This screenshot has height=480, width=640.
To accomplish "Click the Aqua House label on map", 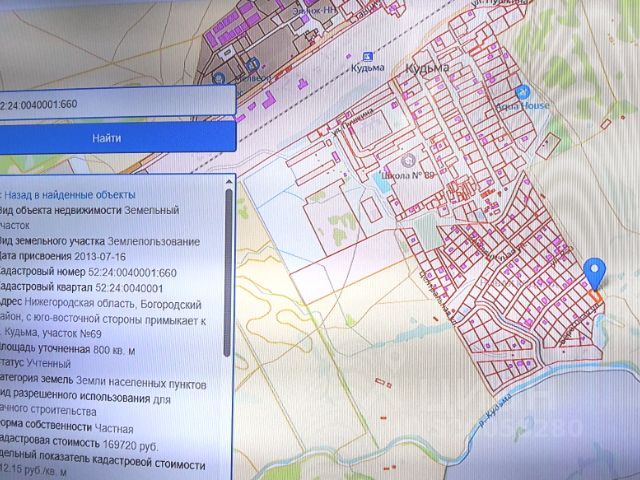I will (522, 106).
